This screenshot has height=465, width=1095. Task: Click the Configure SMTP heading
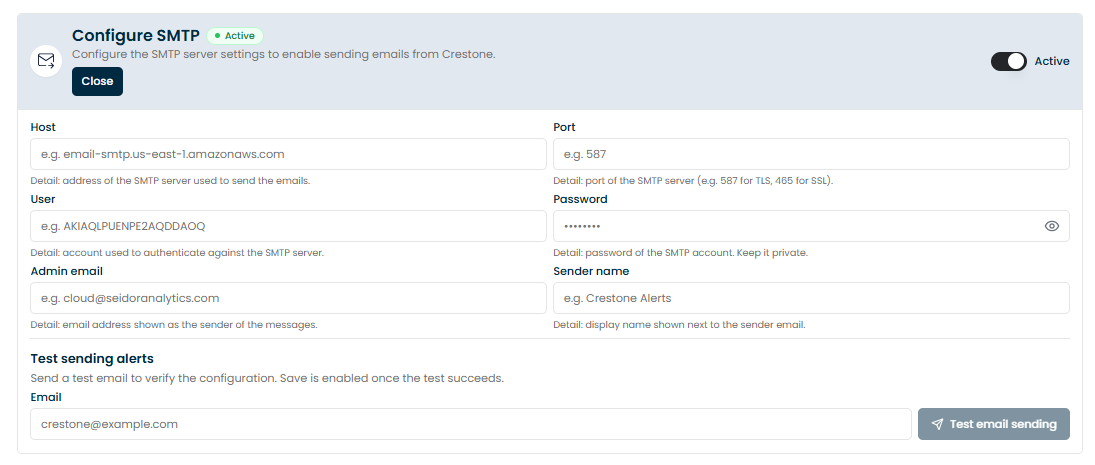coord(135,36)
